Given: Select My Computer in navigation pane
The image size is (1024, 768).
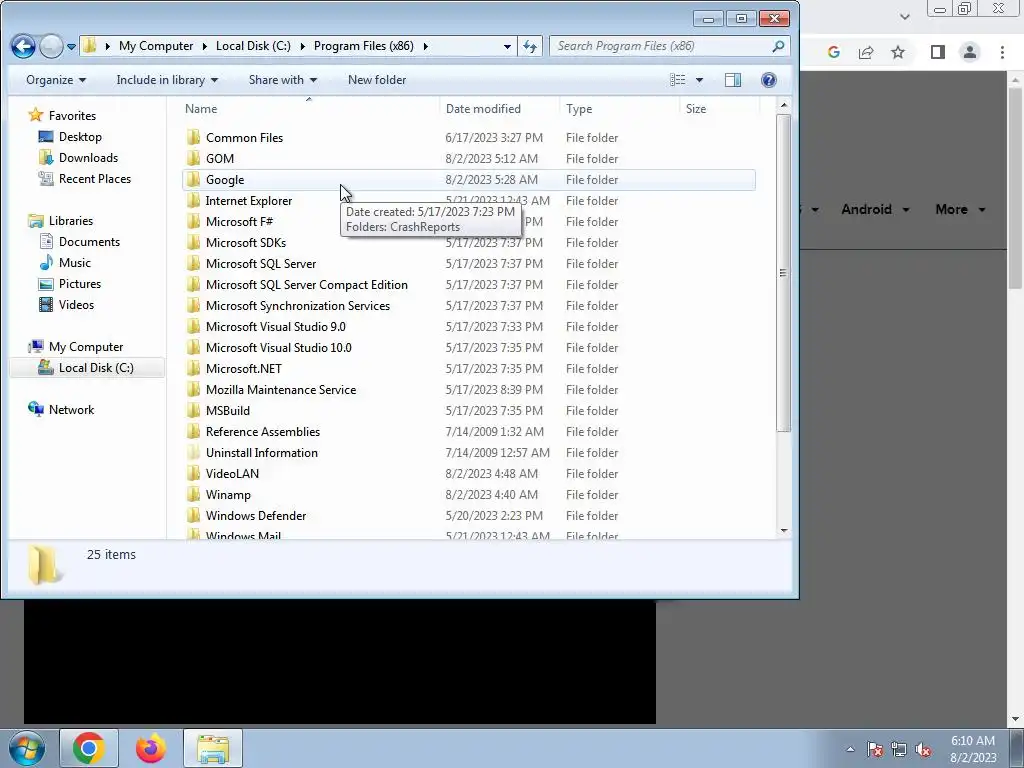Looking at the screenshot, I should coord(76,347).
